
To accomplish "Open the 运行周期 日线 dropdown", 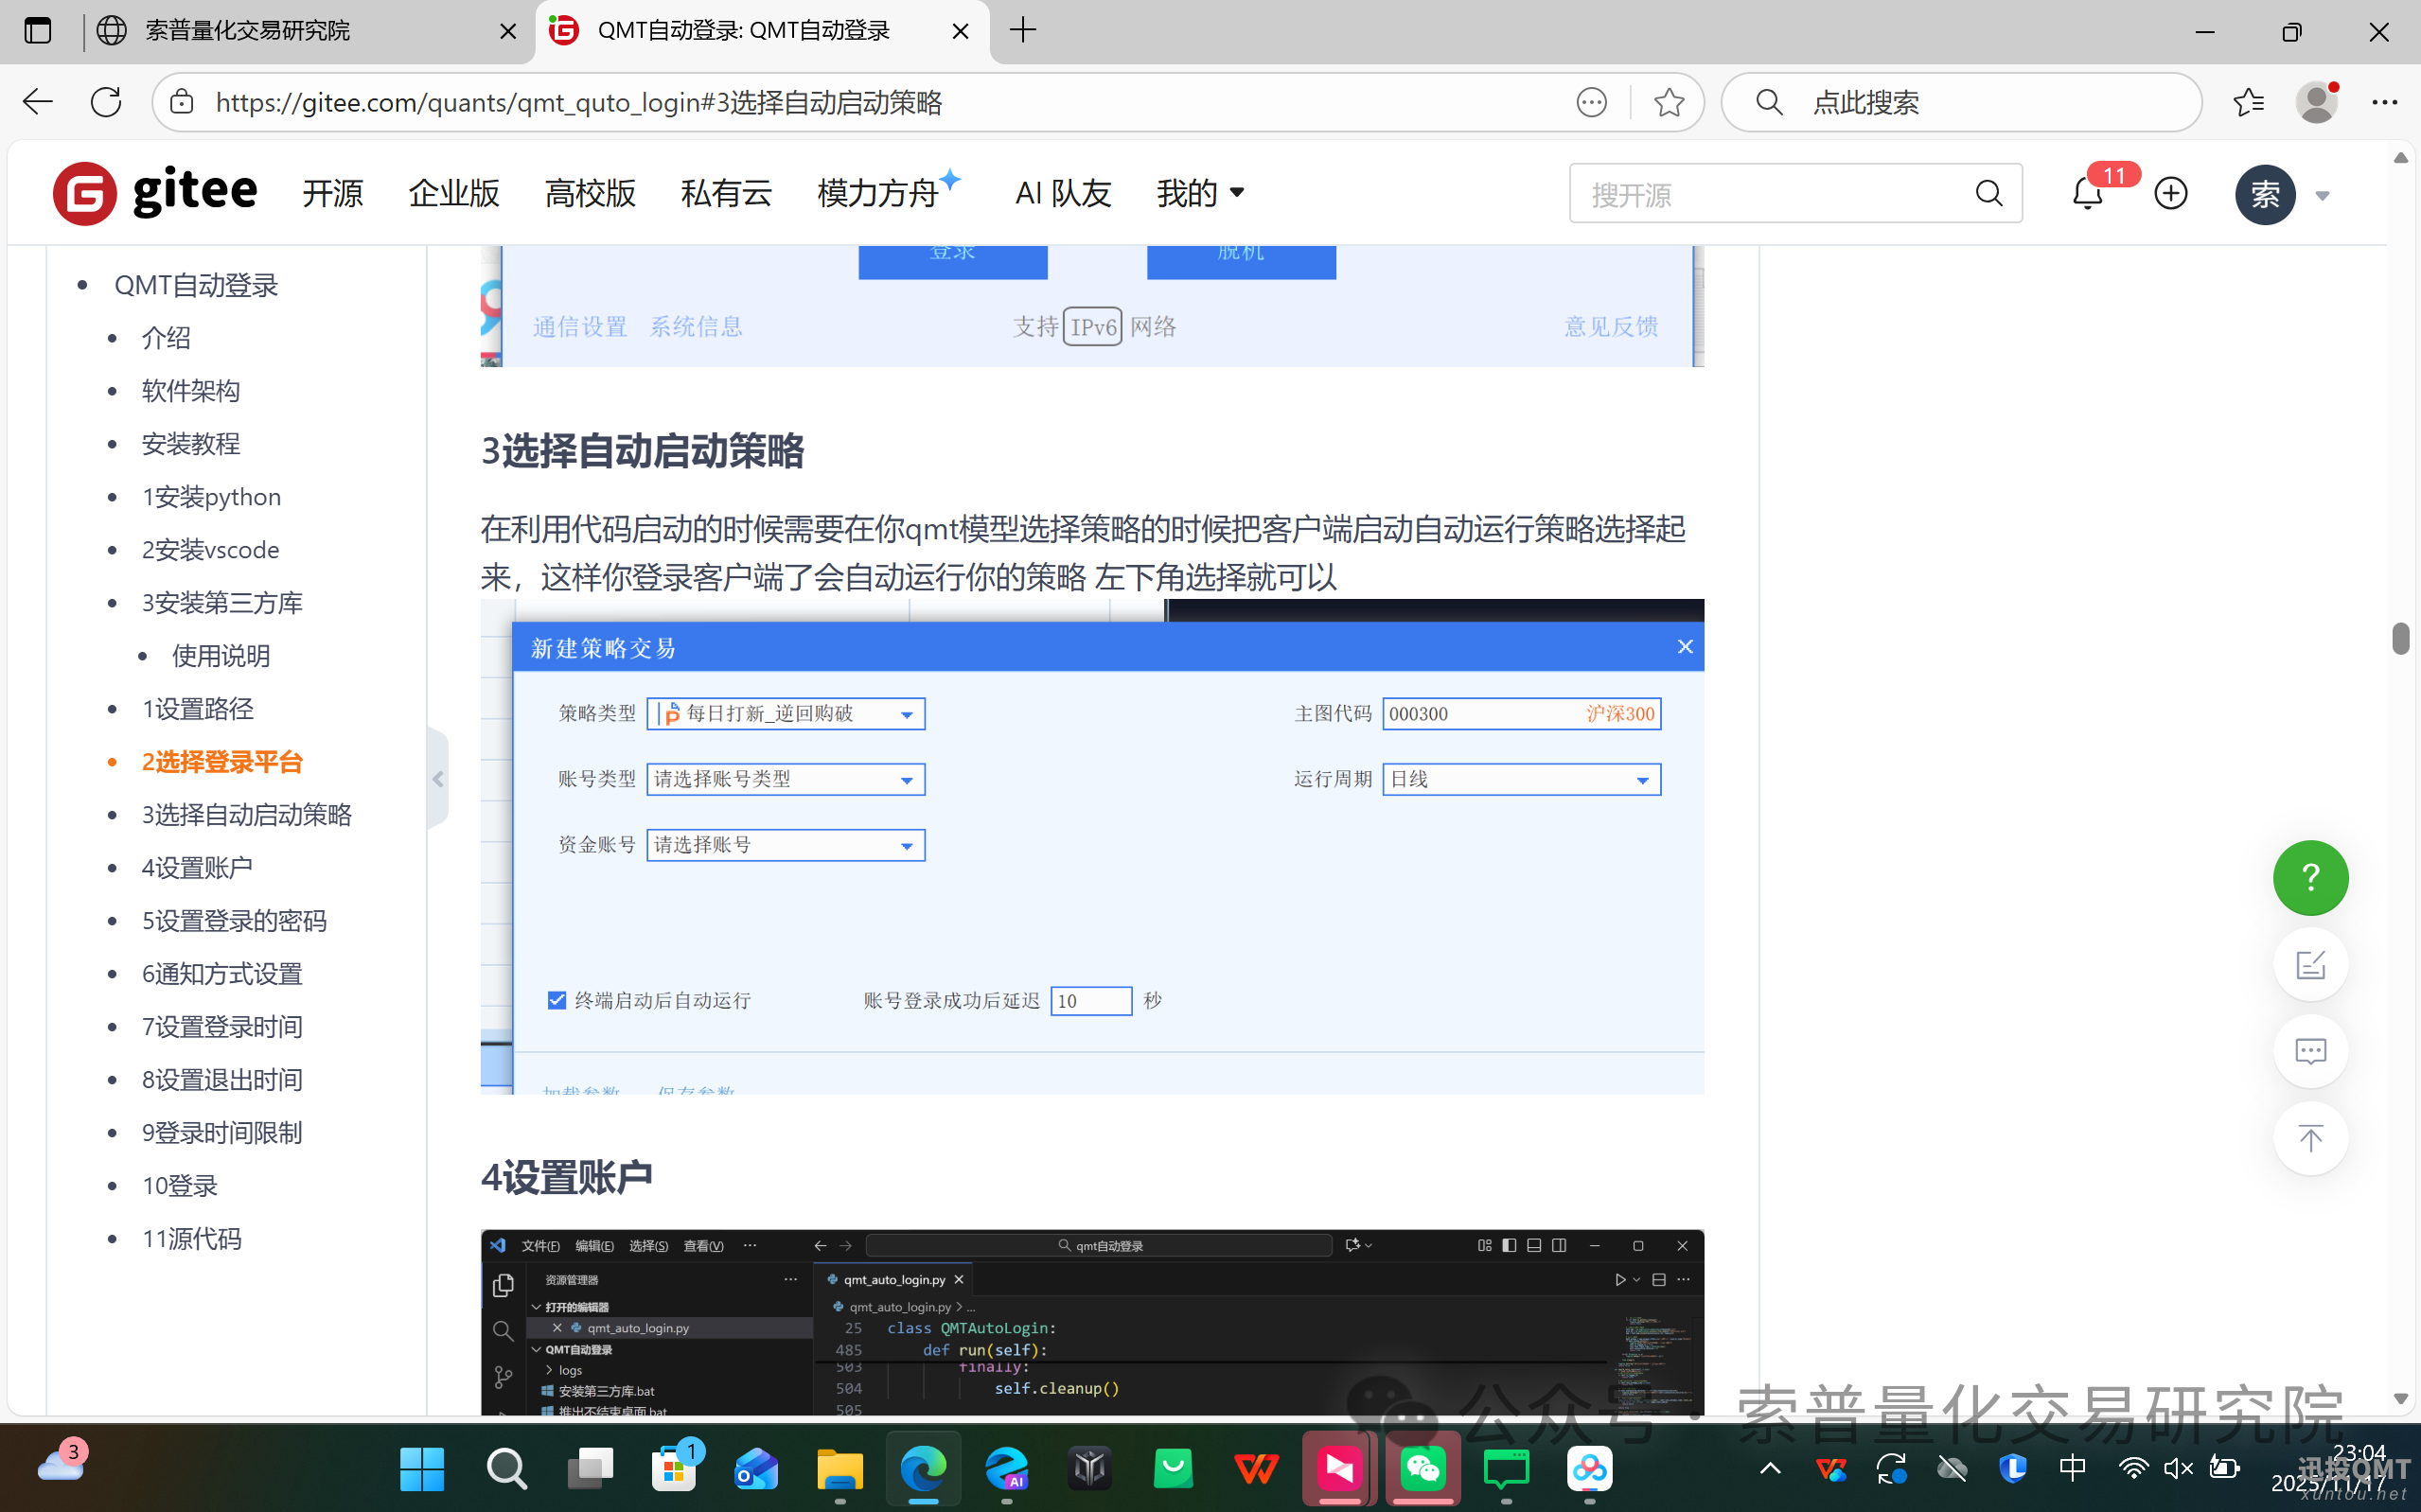I will pos(1641,779).
